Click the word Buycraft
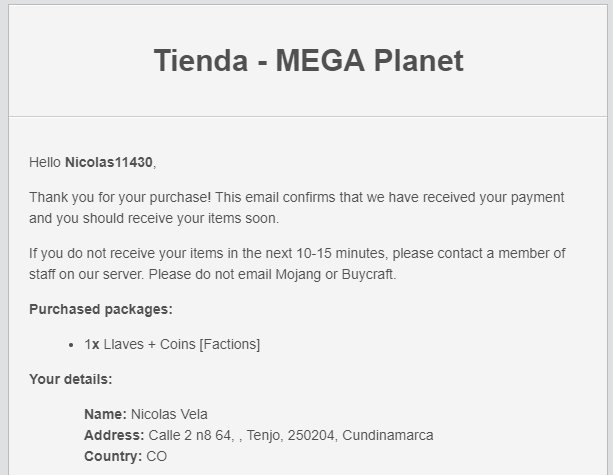The image size is (613, 475). point(369,274)
